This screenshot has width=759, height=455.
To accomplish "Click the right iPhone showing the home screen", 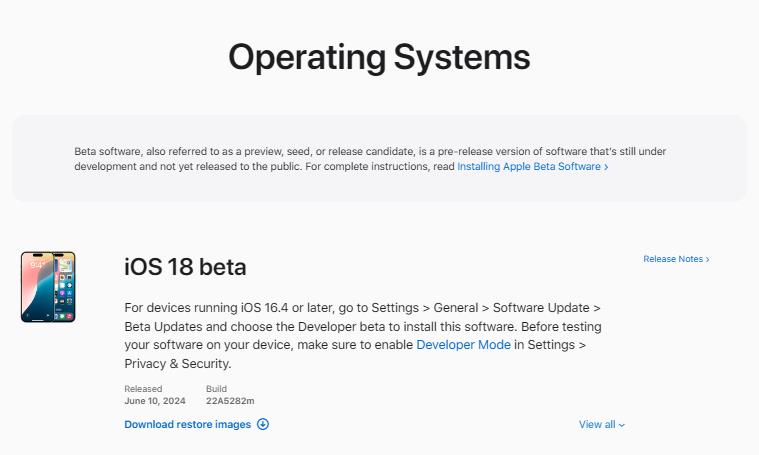I will pyautogui.click(x=64, y=287).
